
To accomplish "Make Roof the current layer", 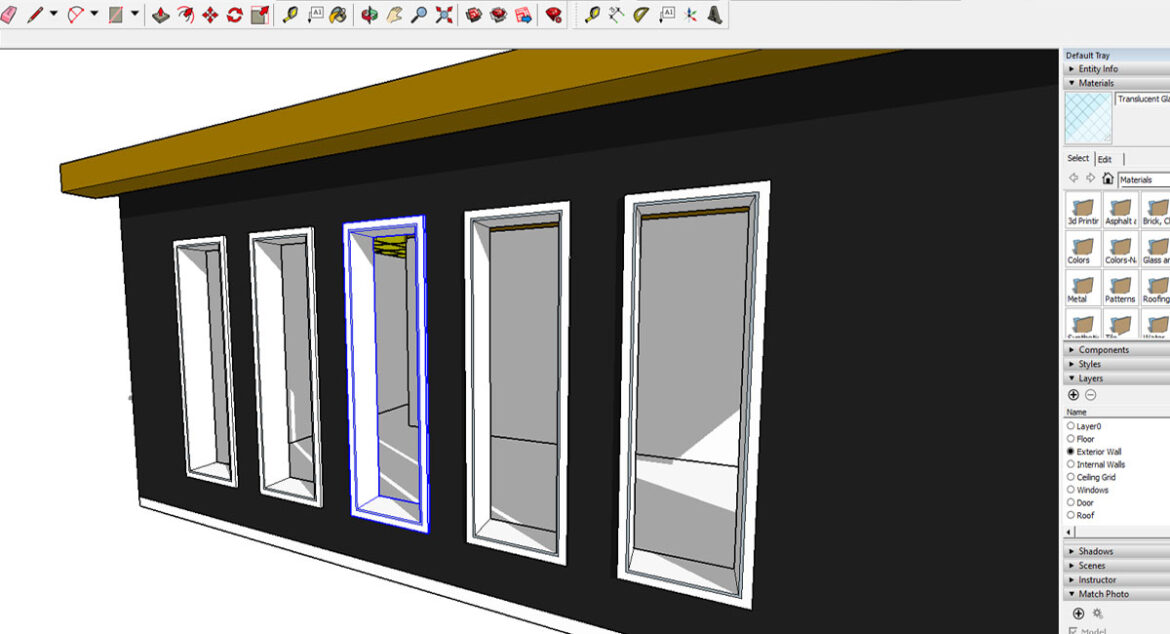I will click(1070, 515).
